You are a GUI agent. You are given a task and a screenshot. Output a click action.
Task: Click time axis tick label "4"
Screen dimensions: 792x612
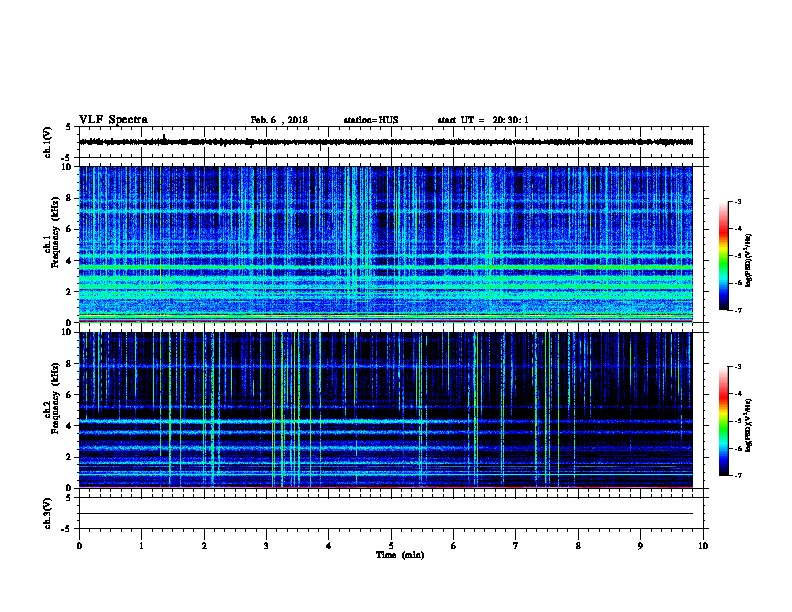[329, 546]
